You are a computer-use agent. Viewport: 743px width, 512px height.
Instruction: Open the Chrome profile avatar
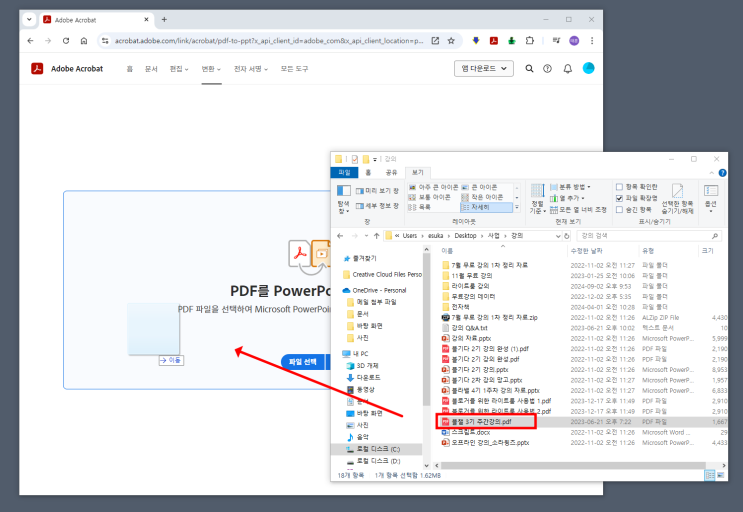tap(574, 41)
